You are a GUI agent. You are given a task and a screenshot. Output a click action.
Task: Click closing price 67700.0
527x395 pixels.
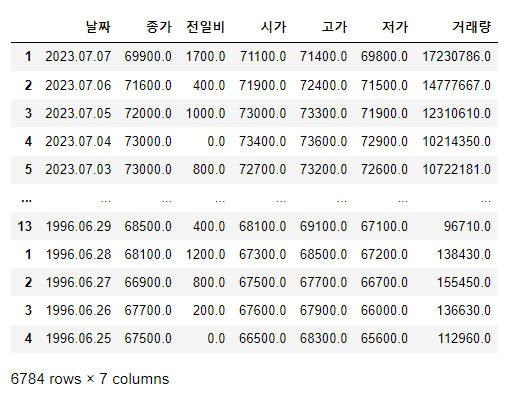pos(148,310)
